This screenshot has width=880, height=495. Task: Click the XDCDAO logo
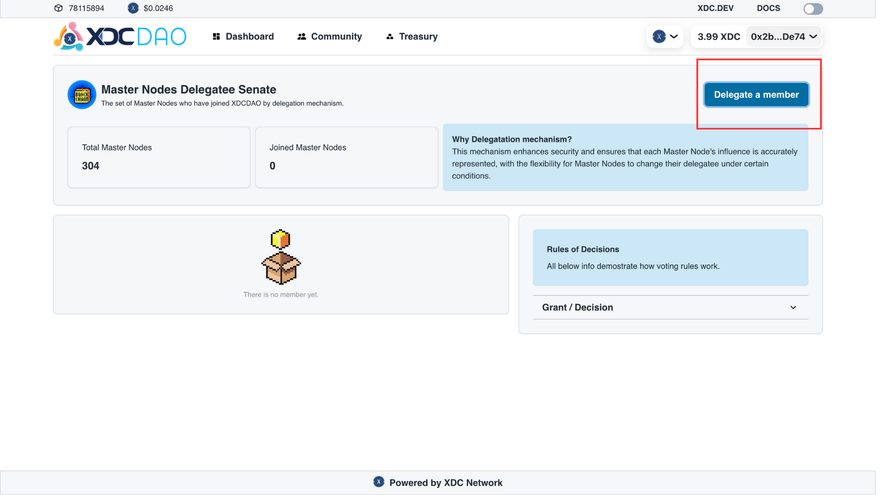[120, 37]
